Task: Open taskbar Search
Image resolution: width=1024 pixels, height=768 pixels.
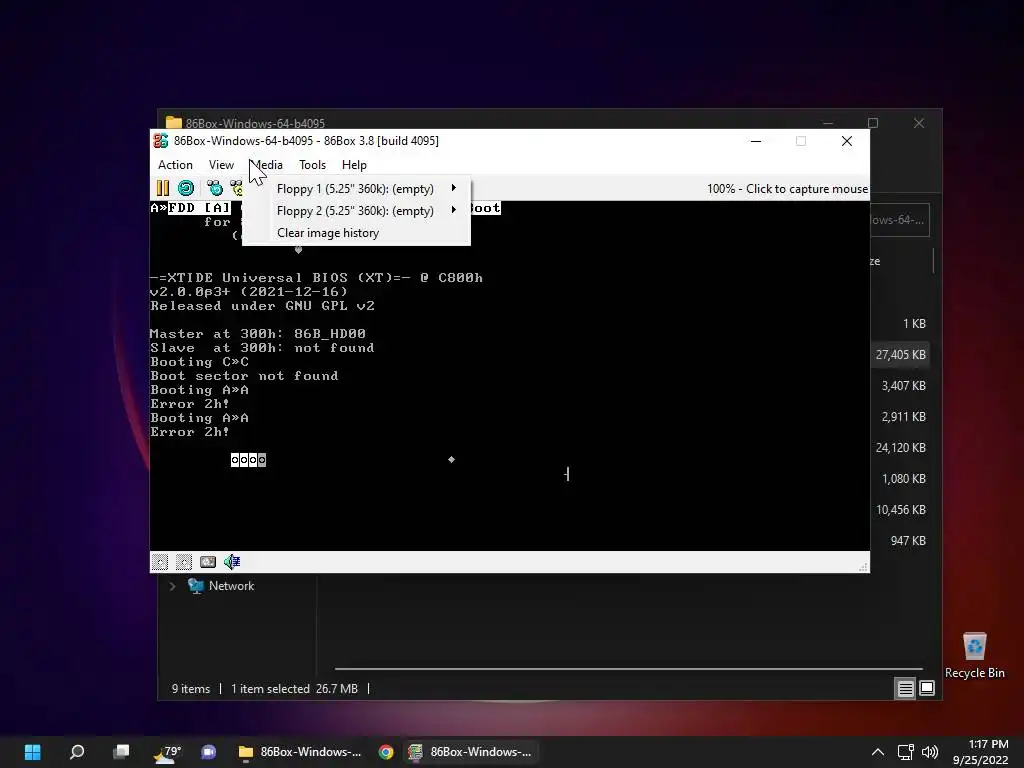Action: point(77,752)
